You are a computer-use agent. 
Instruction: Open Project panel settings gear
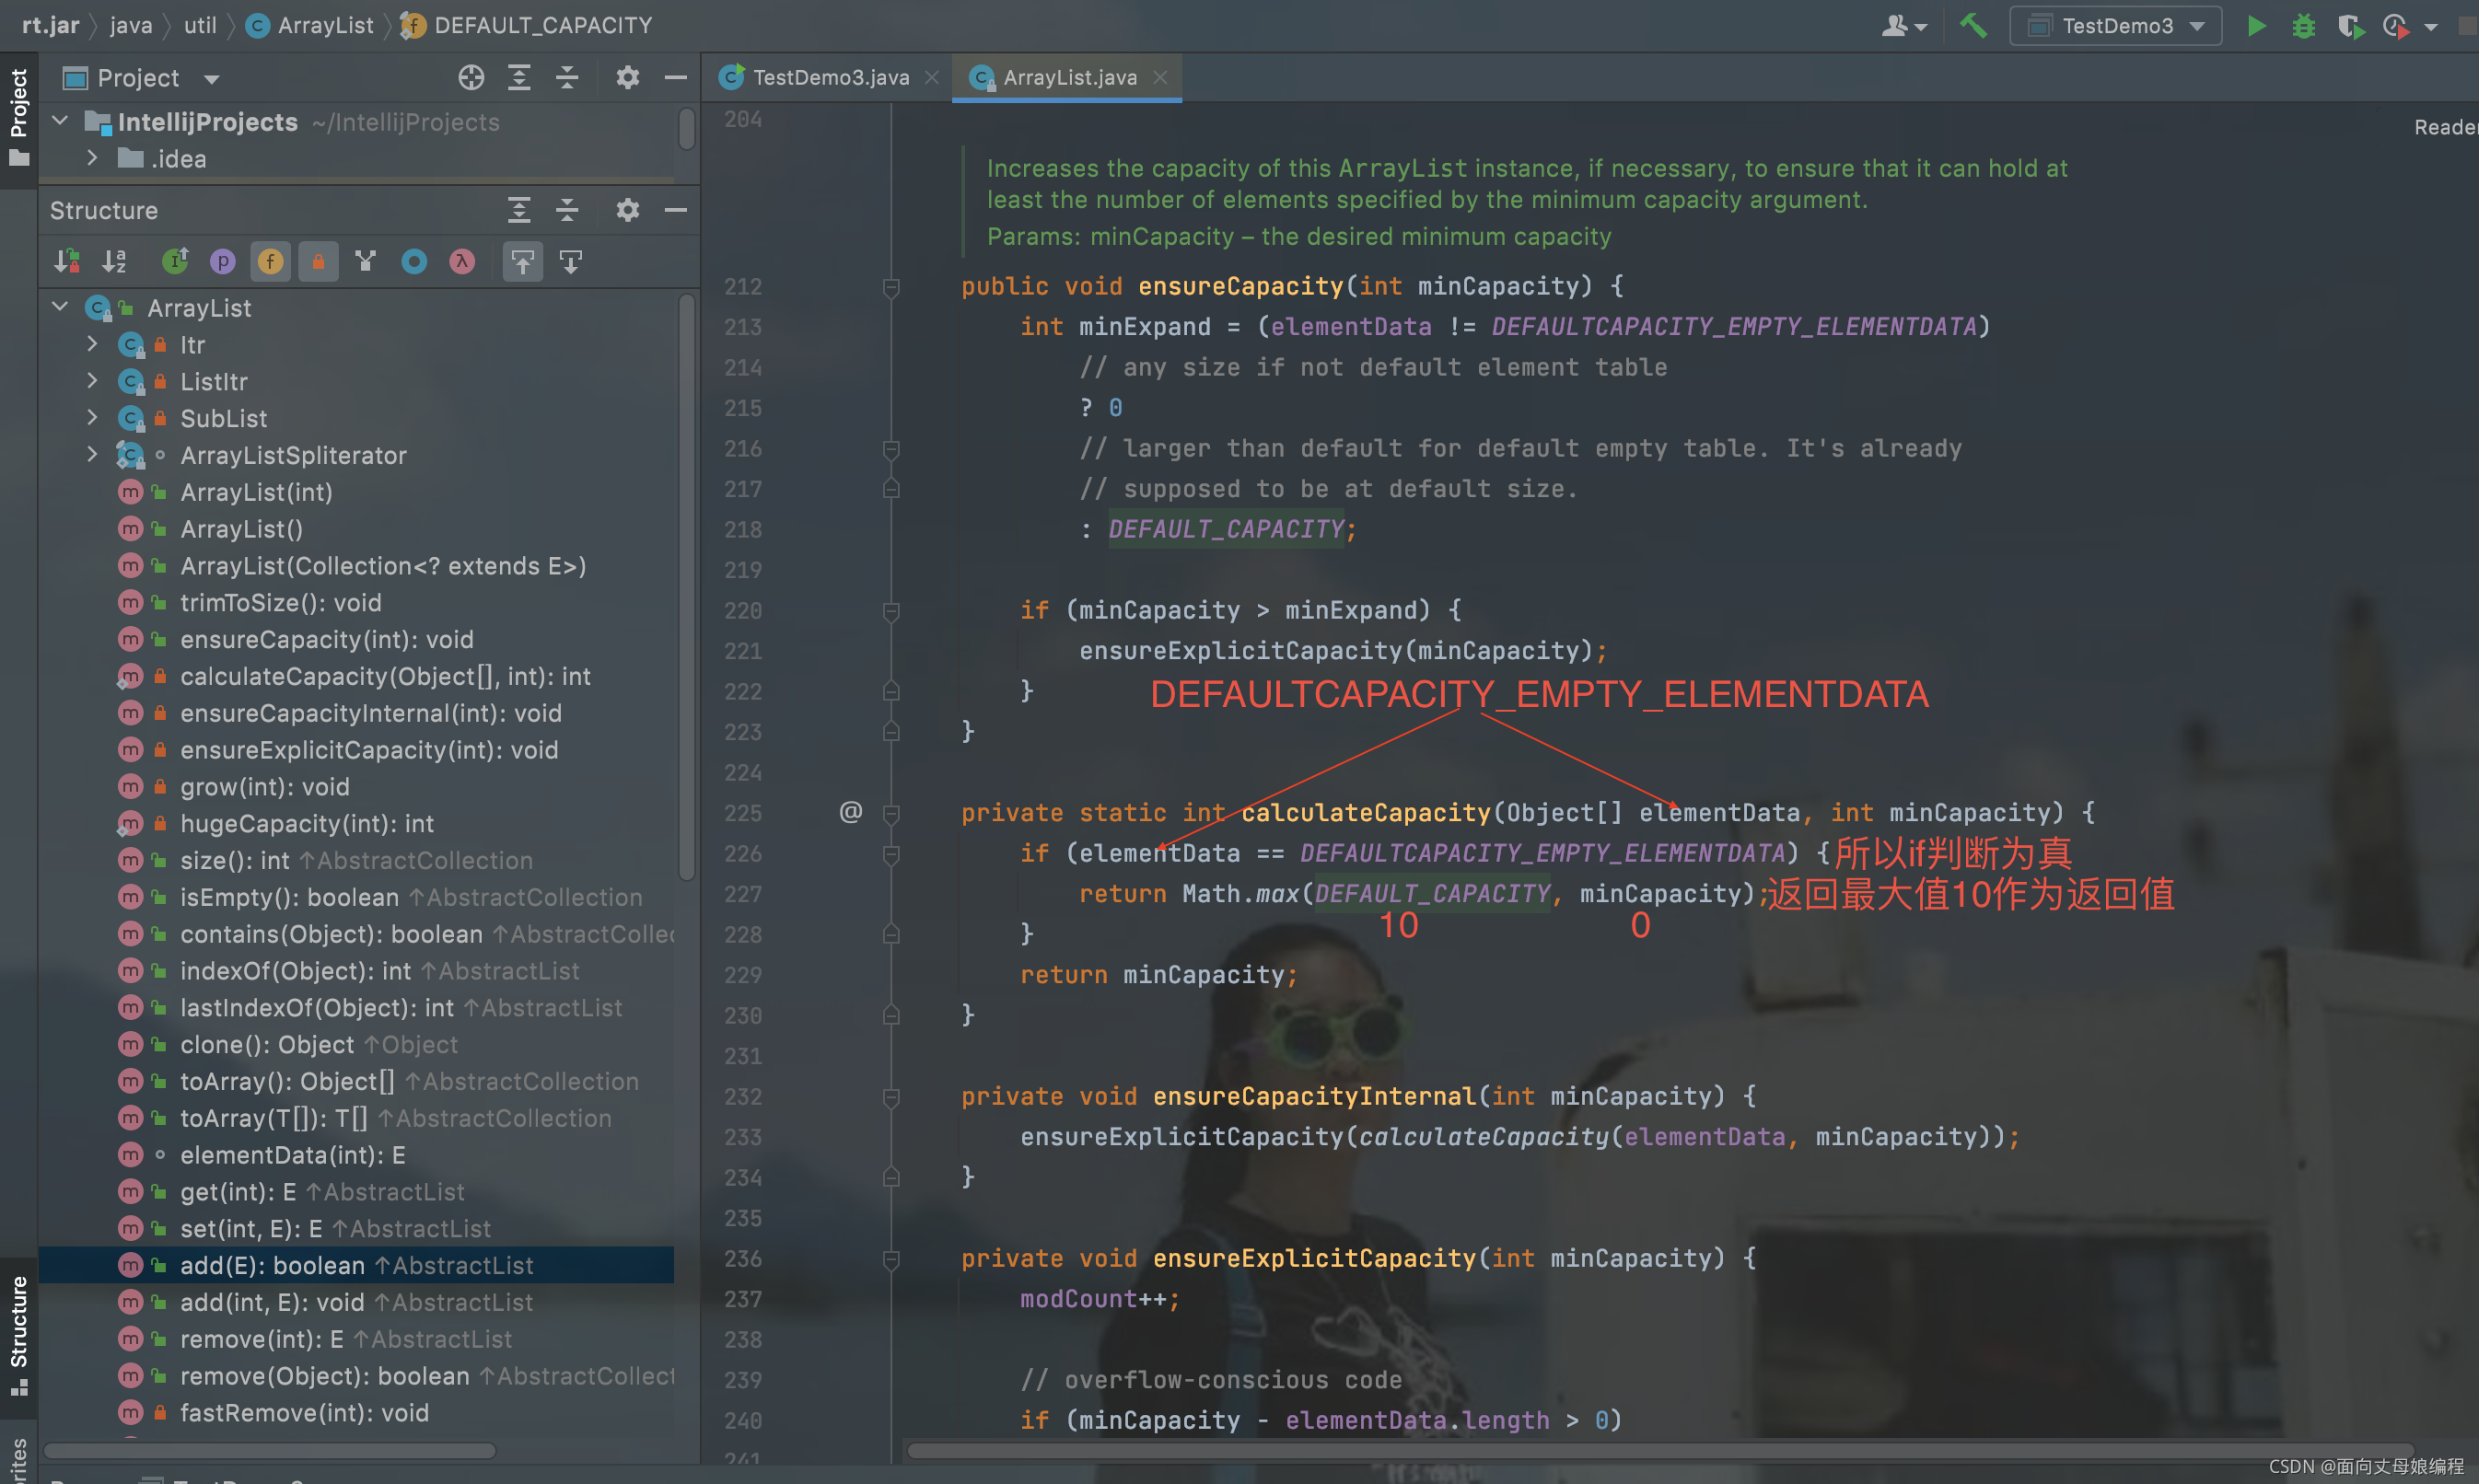(x=627, y=78)
